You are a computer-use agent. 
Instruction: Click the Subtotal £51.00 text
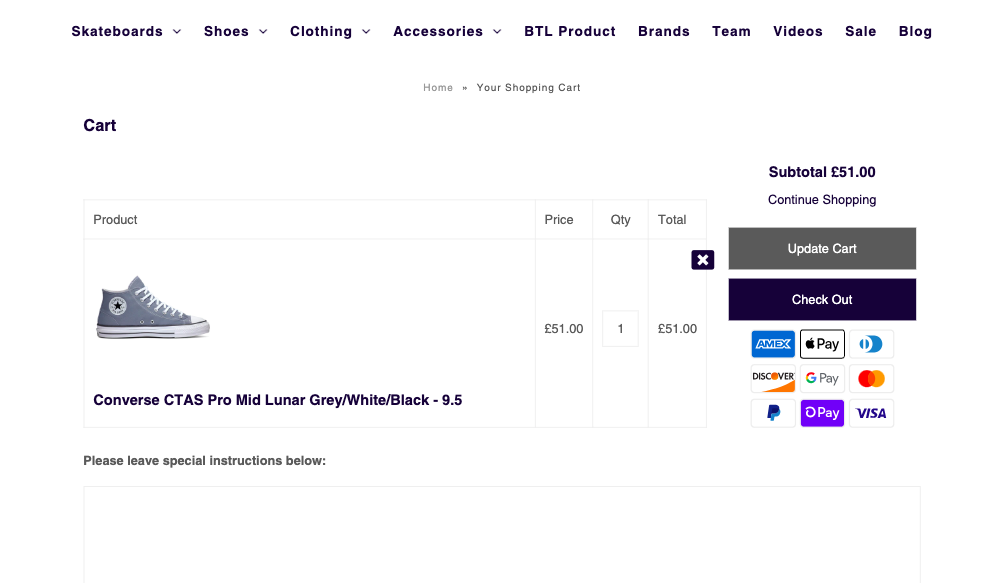pos(822,172)
